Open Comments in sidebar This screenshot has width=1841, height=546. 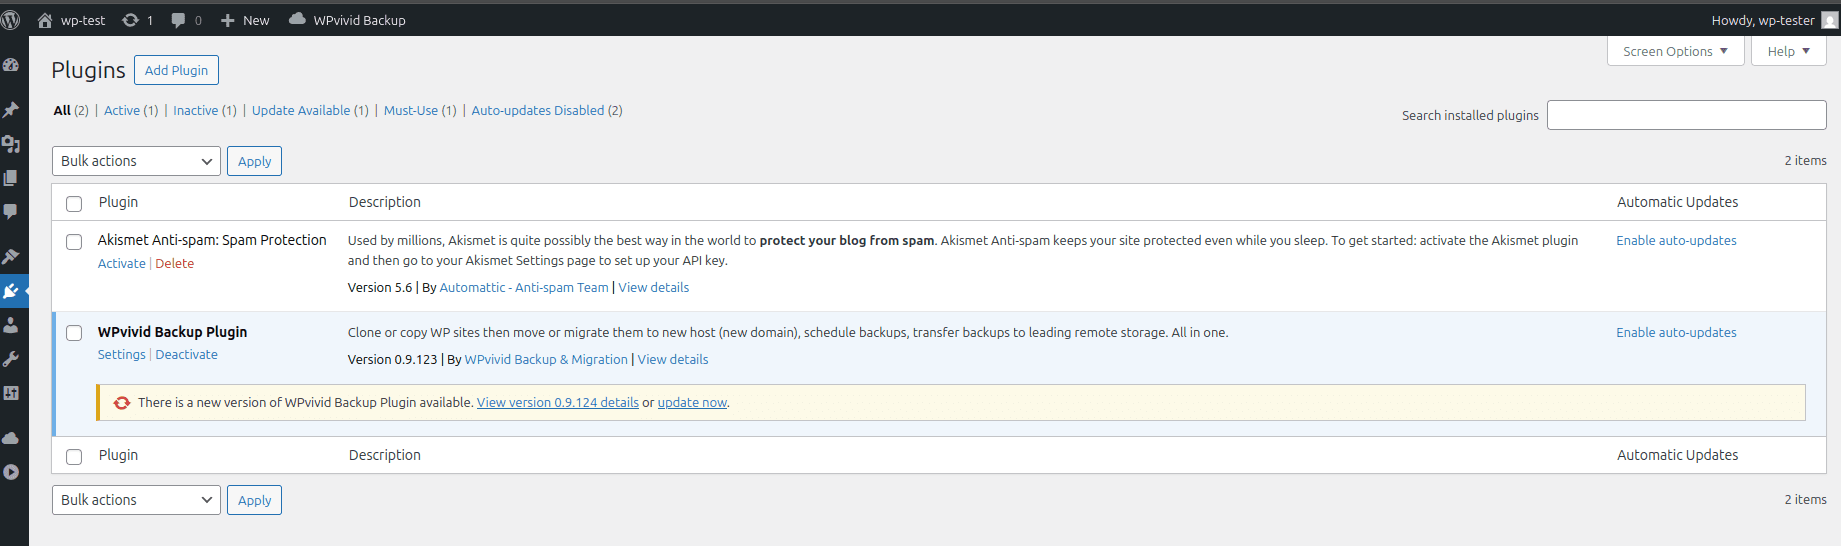coord(11,212)
